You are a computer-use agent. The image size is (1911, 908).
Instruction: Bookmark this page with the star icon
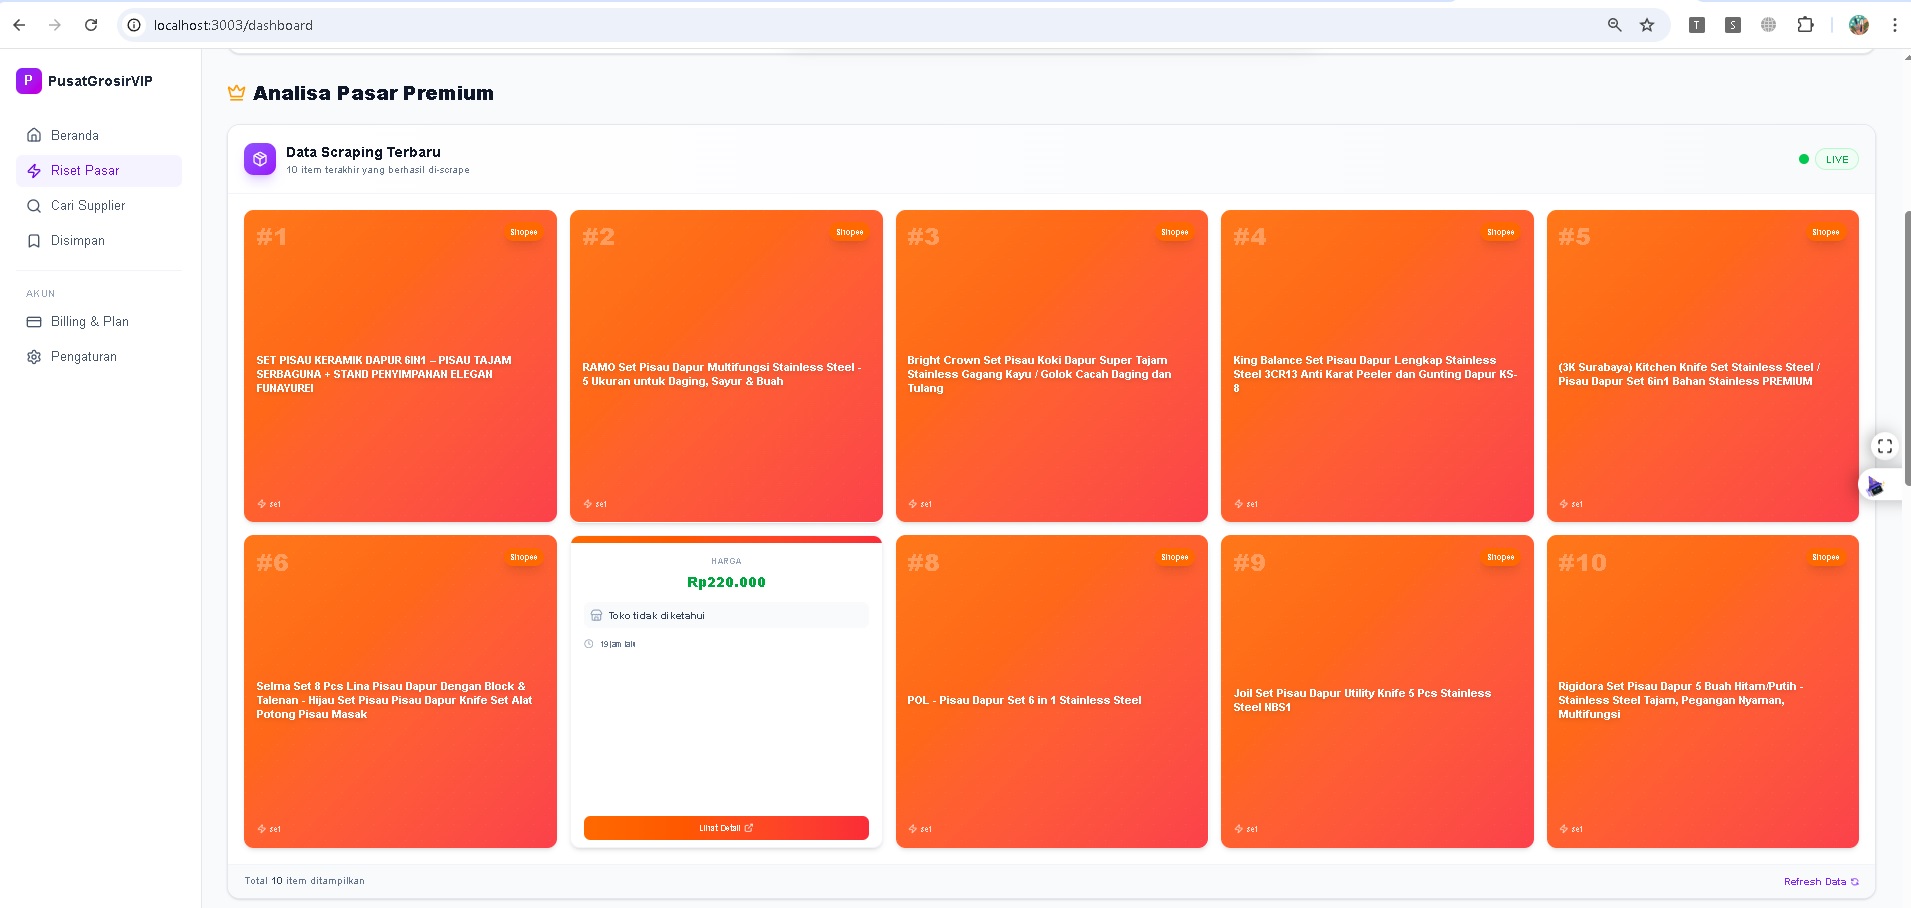[1647, 25]
